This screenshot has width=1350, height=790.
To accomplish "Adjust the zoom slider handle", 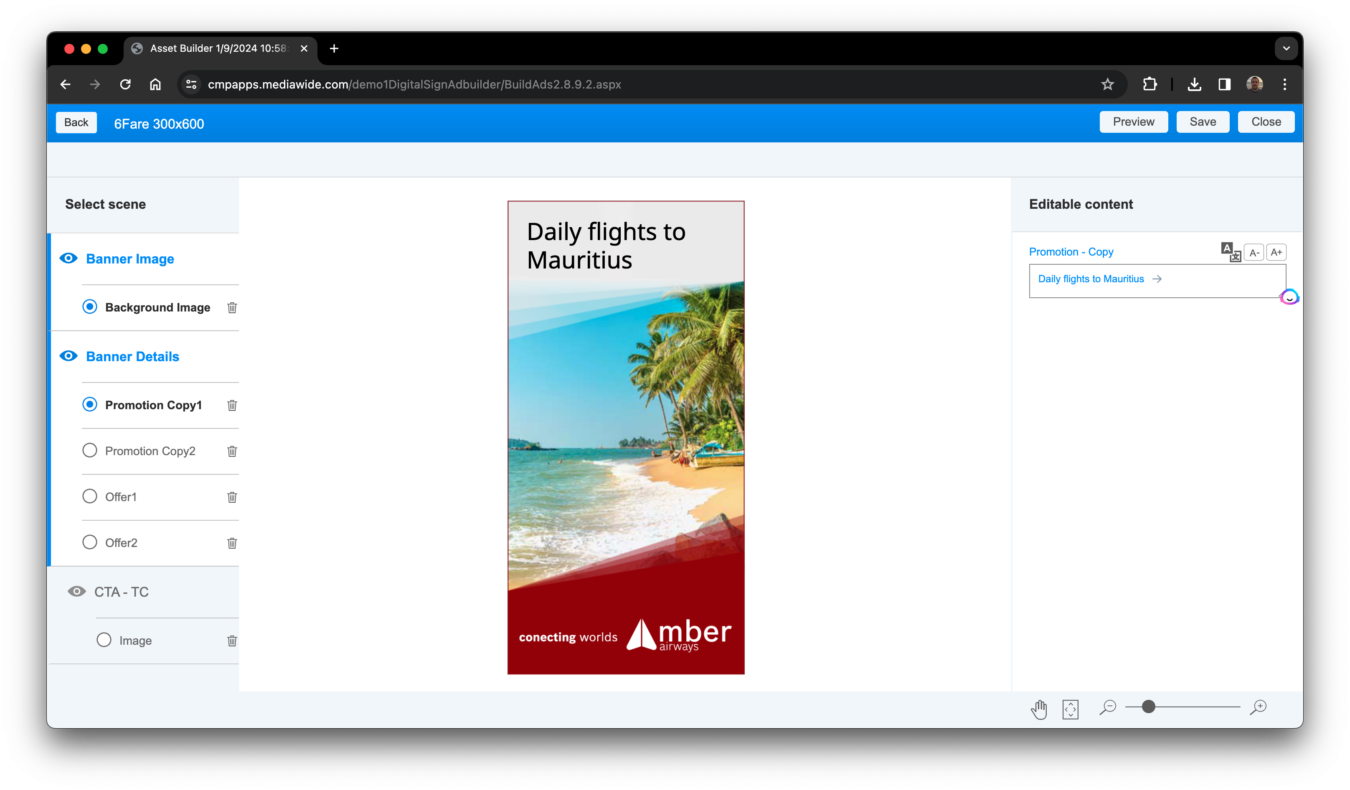I will (1150, 706).
